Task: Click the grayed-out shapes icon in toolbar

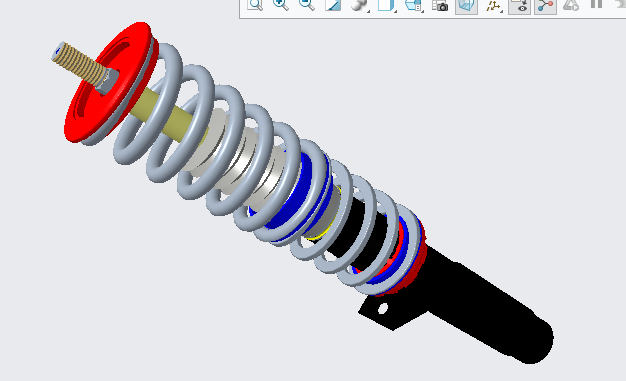Action: [x=571, y=5]
